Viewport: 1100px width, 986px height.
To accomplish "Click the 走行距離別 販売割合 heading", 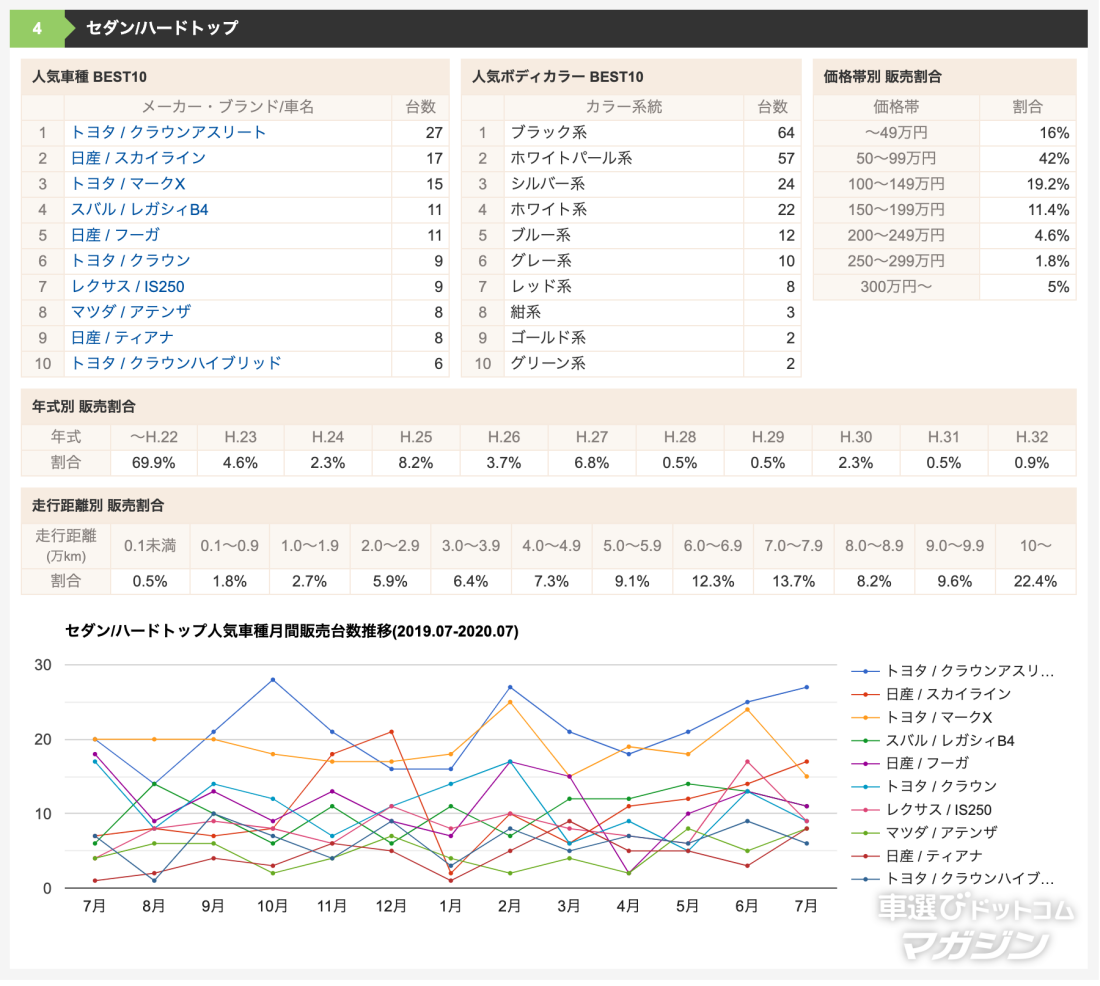I will (98, 505).
